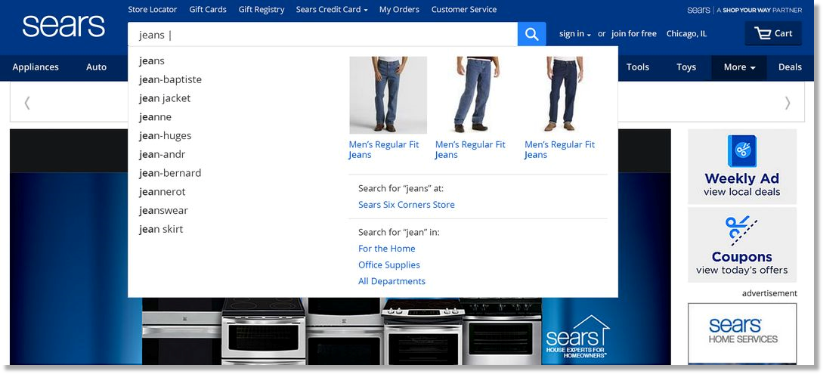Open the shopping Cart
The image size is (824, 375).
pos(773,34)
